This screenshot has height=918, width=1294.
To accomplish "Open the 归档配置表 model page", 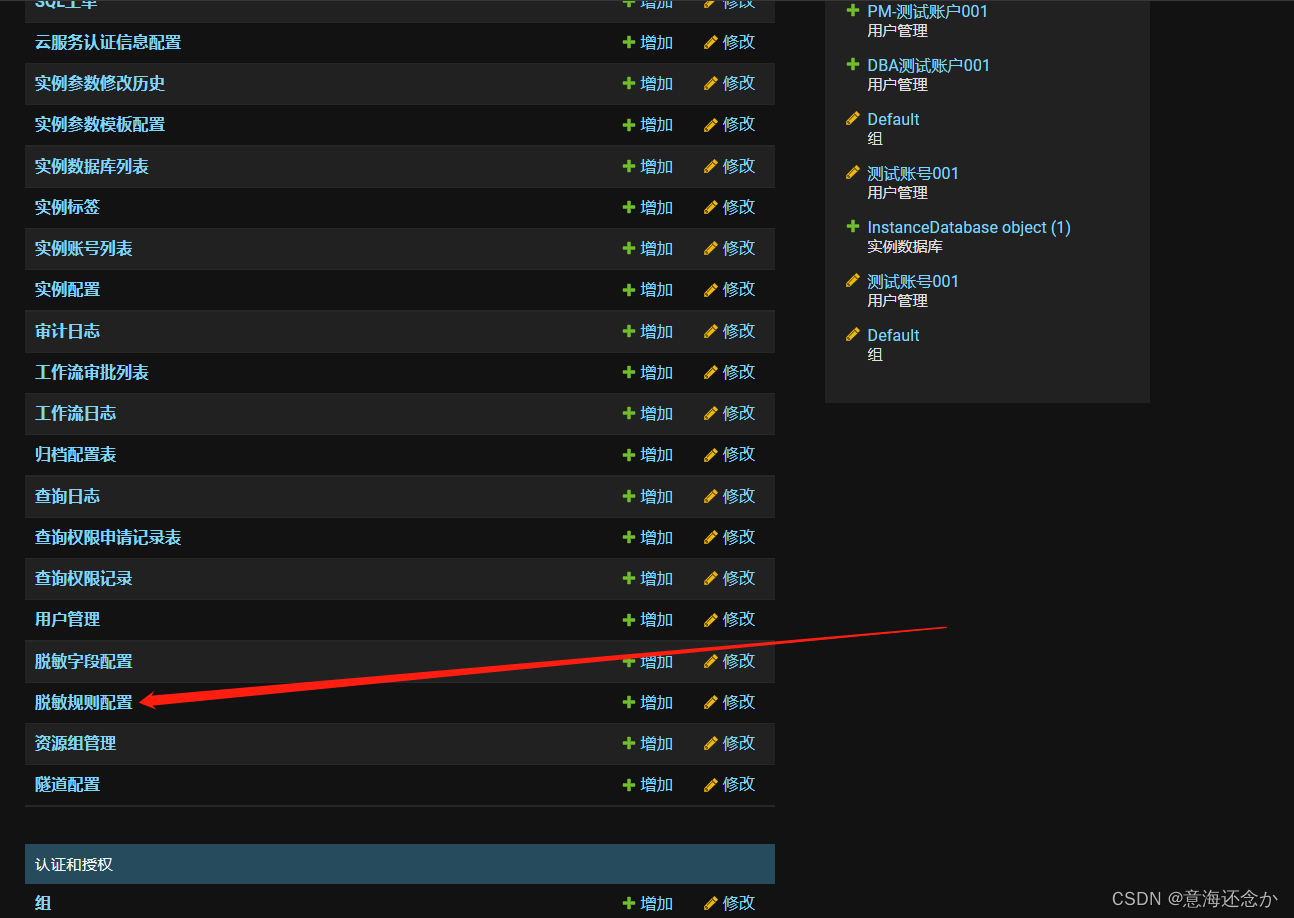I will (75, 455).
